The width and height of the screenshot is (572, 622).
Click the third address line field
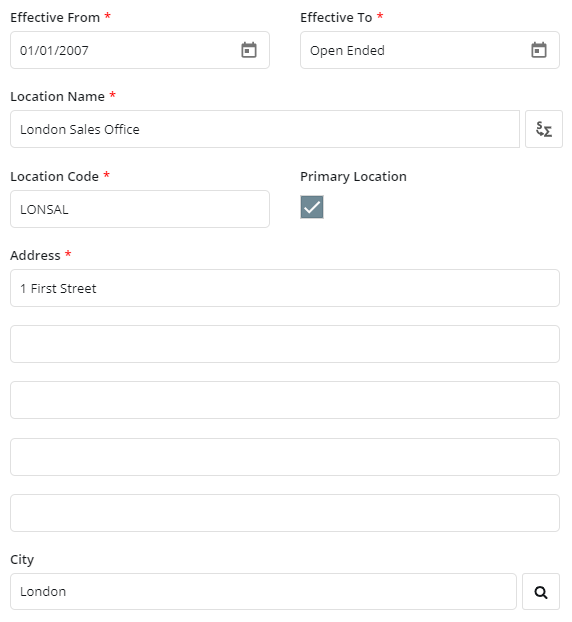tap(285, 400)
